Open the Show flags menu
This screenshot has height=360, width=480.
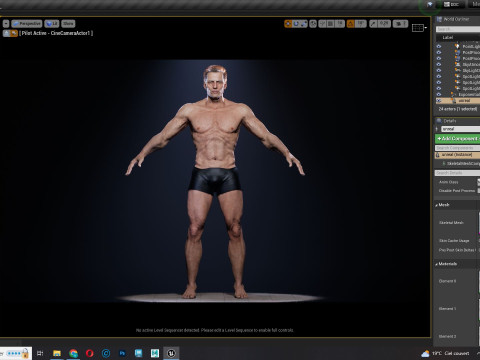pyautogui.click(x=68, y=24)
